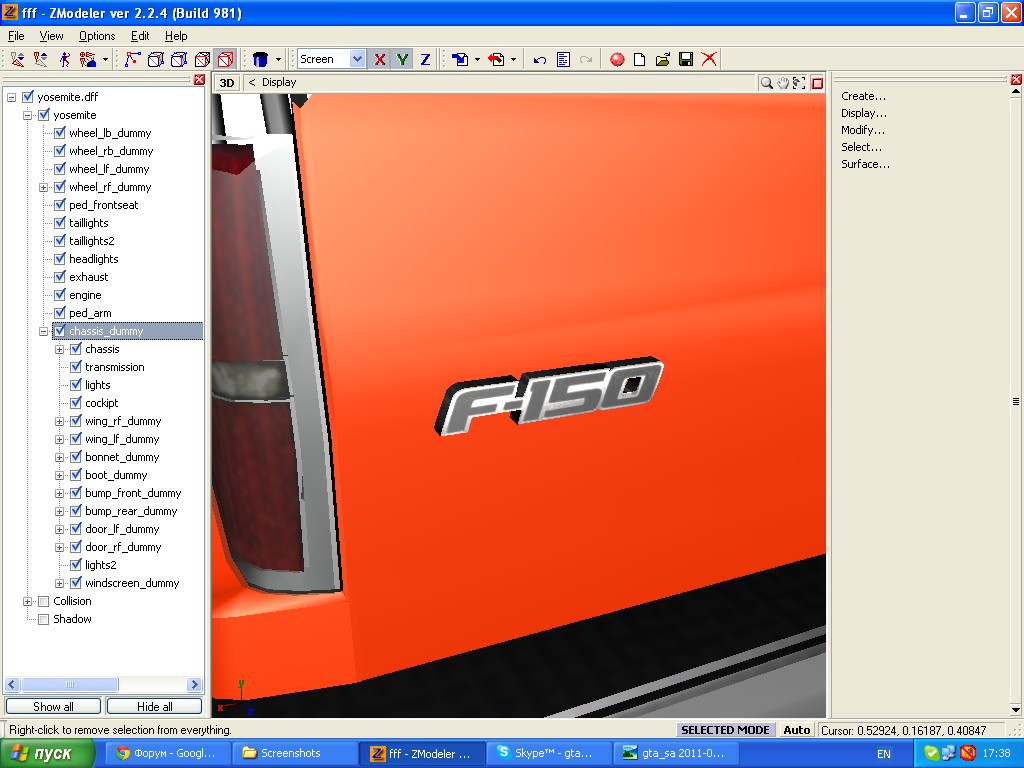Click the fit-view icon in viewport header
This screenshot has height=768, width=1024.
(x=799, y=83)
